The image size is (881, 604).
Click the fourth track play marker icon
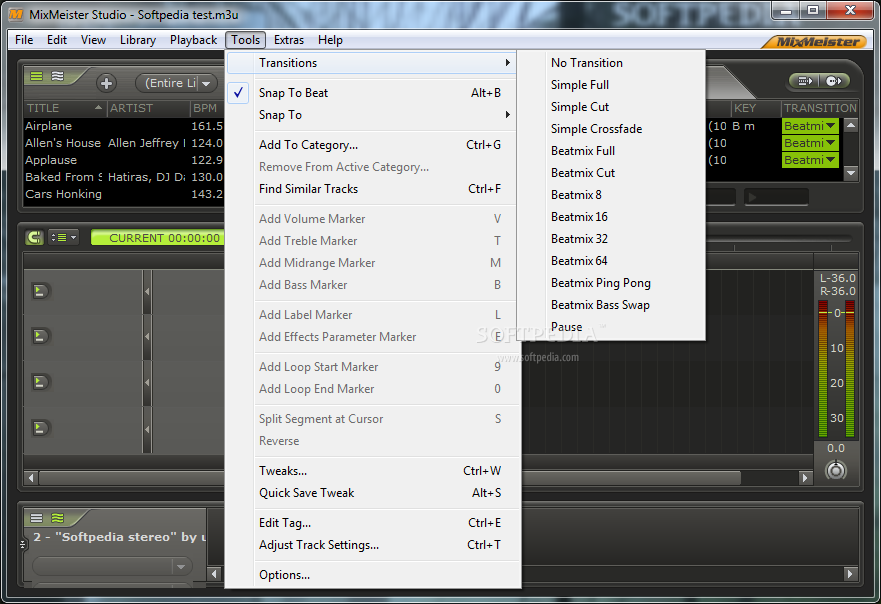pos(40,428)
